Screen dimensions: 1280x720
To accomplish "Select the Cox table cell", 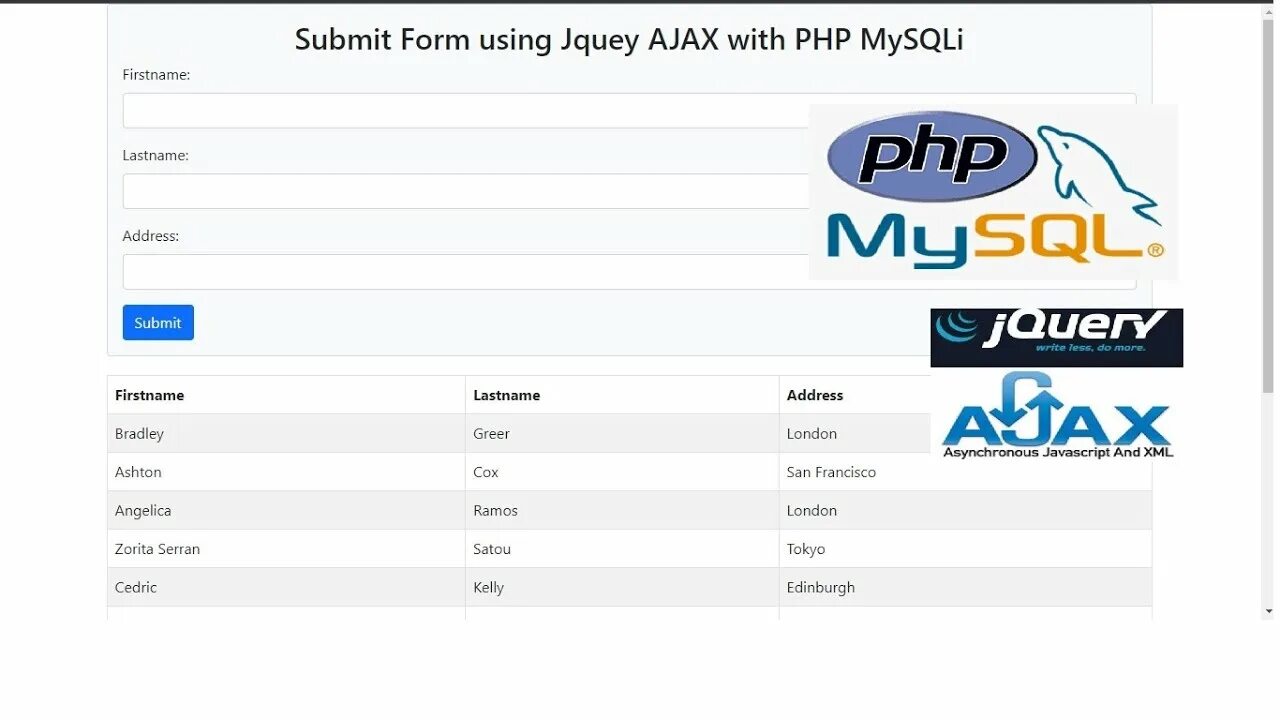I will 622,472.
